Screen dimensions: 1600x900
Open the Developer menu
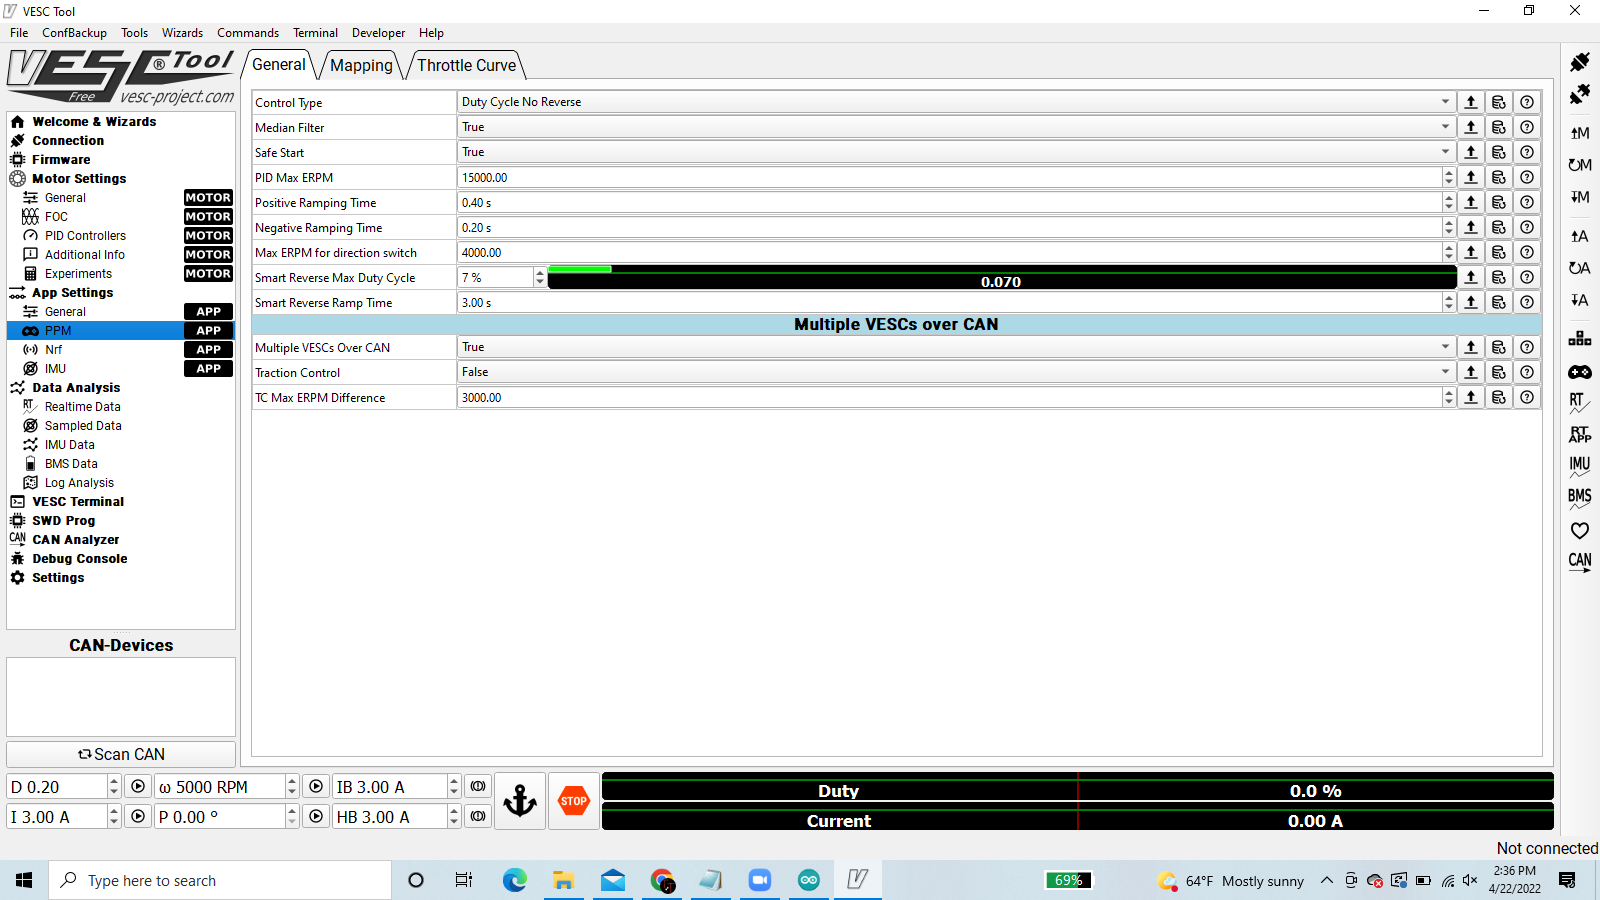click(378, 33)
